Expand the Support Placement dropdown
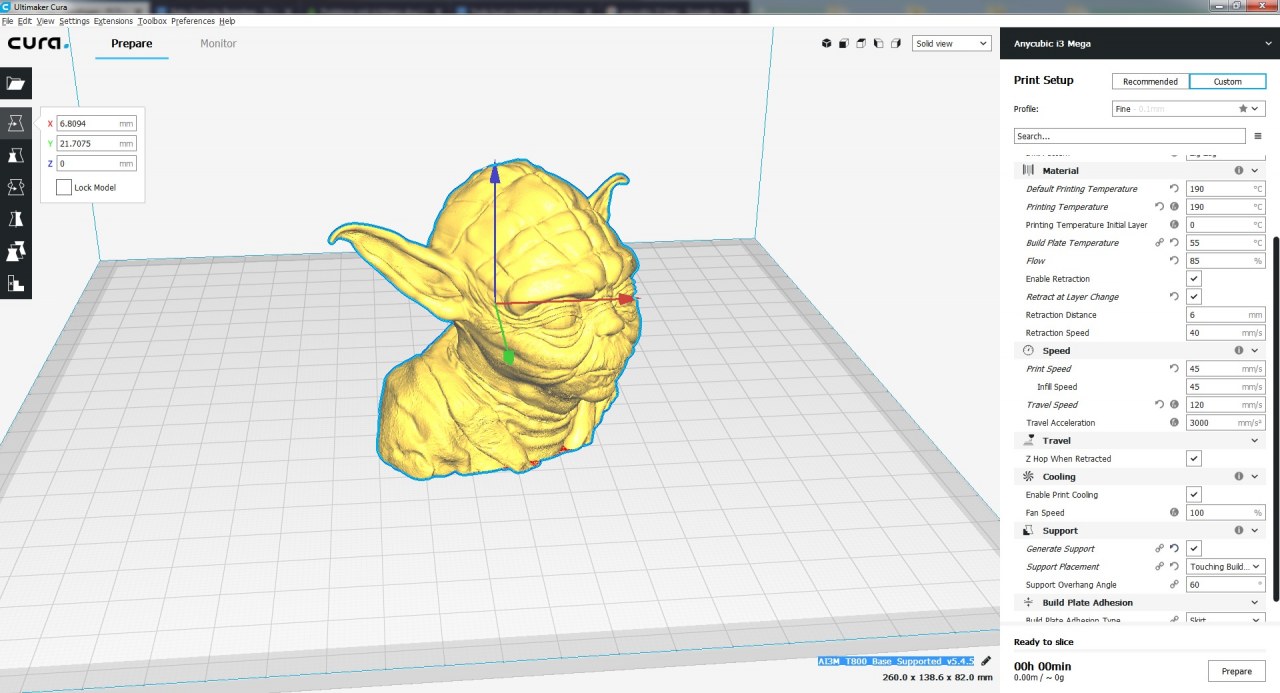 coord(1225,567)
